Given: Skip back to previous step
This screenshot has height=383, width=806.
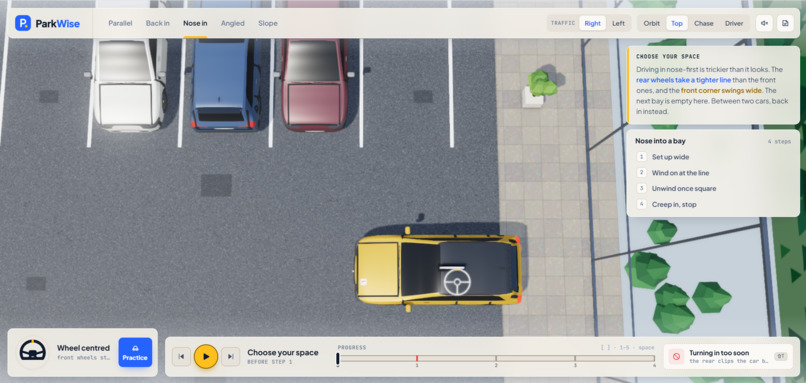Looking at the screenshot, I should [x=181, y=356].
